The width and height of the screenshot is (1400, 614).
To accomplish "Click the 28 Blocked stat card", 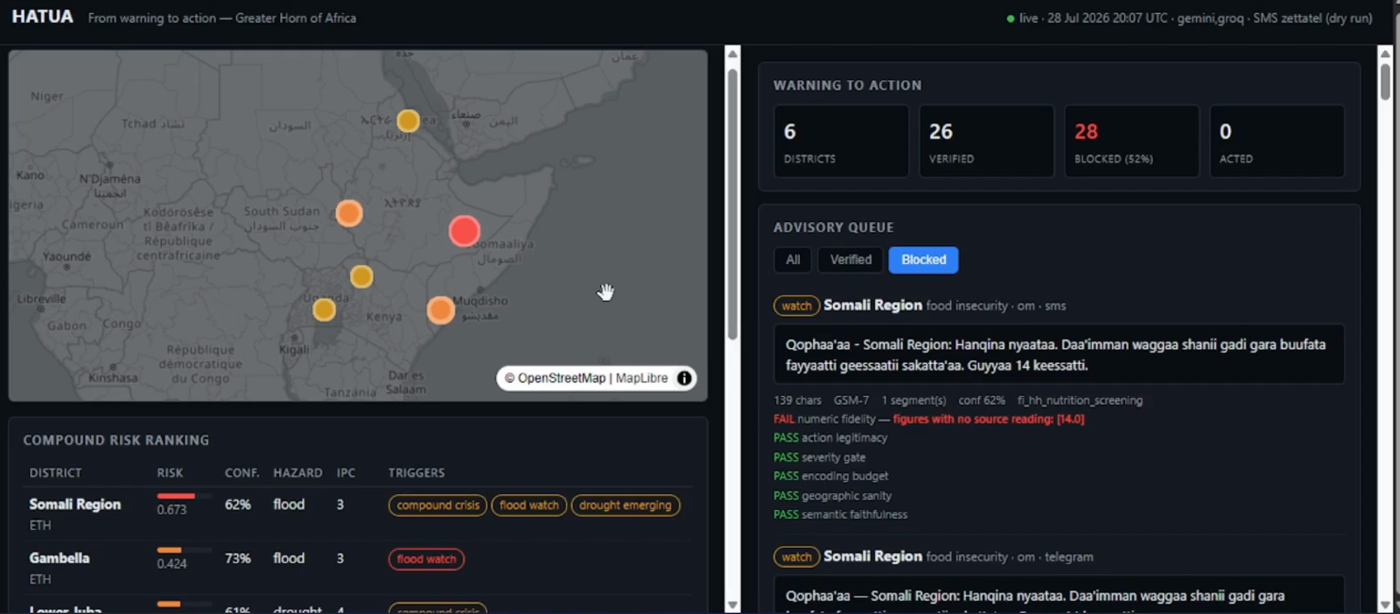I will 1132,142.
